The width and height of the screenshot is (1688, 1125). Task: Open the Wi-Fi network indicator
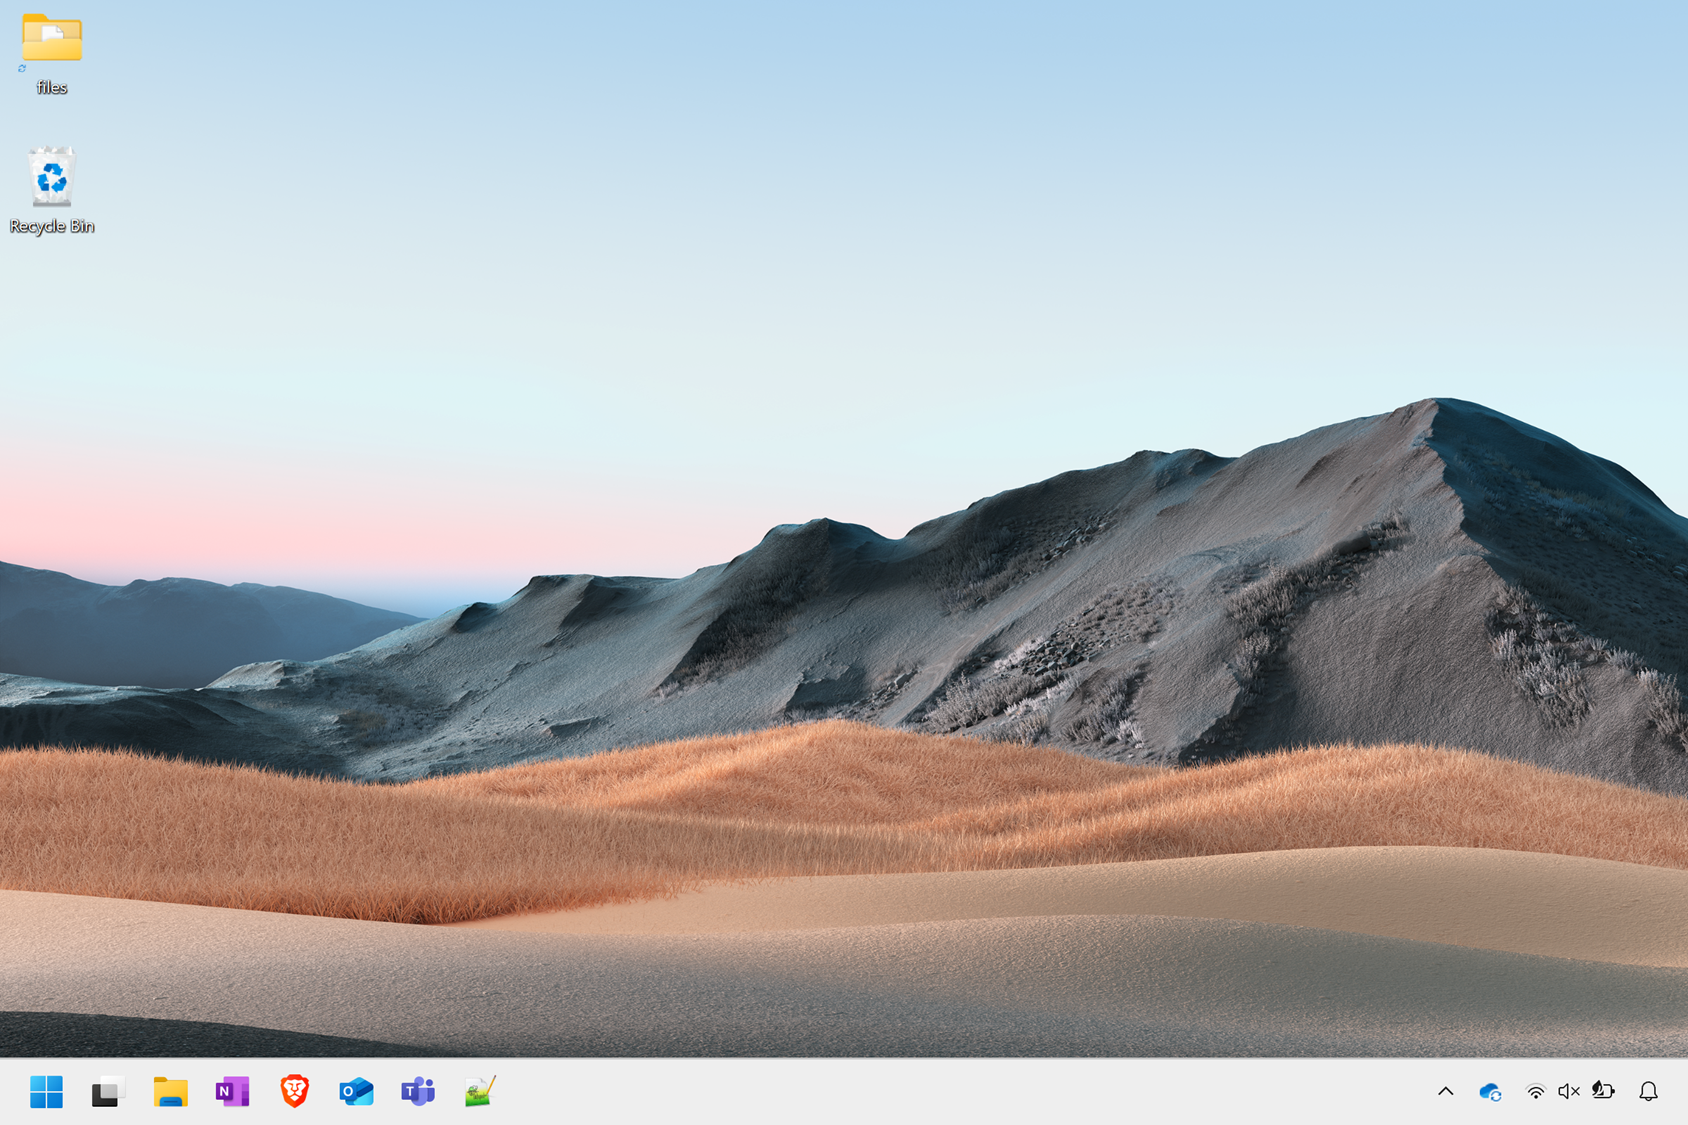click(x=1535, y=1092)
